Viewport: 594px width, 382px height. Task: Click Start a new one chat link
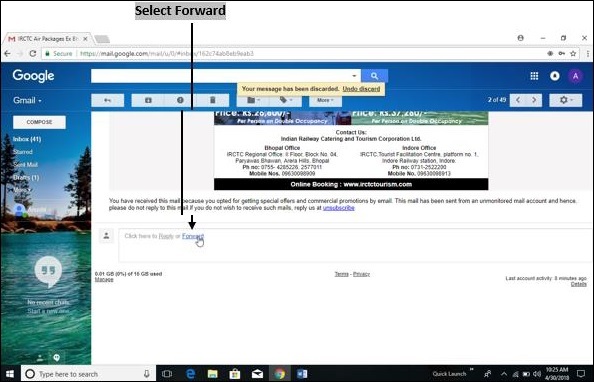(48, 311)
